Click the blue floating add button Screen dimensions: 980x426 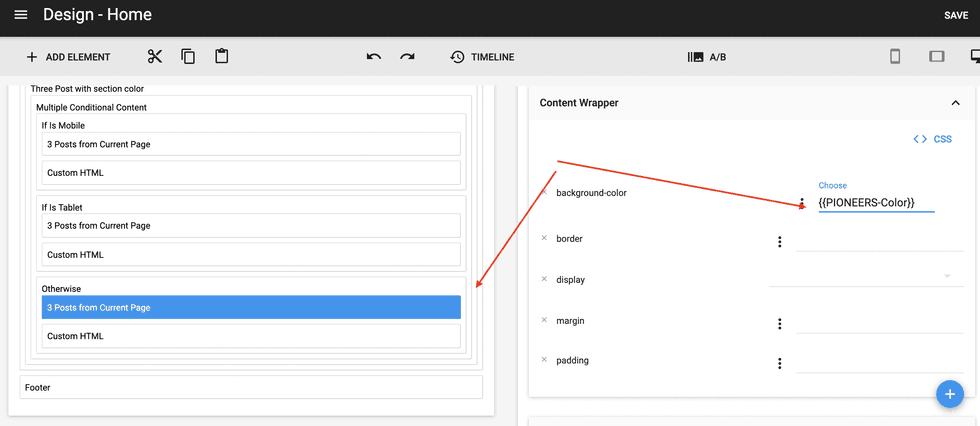click(x=949, y=394)
